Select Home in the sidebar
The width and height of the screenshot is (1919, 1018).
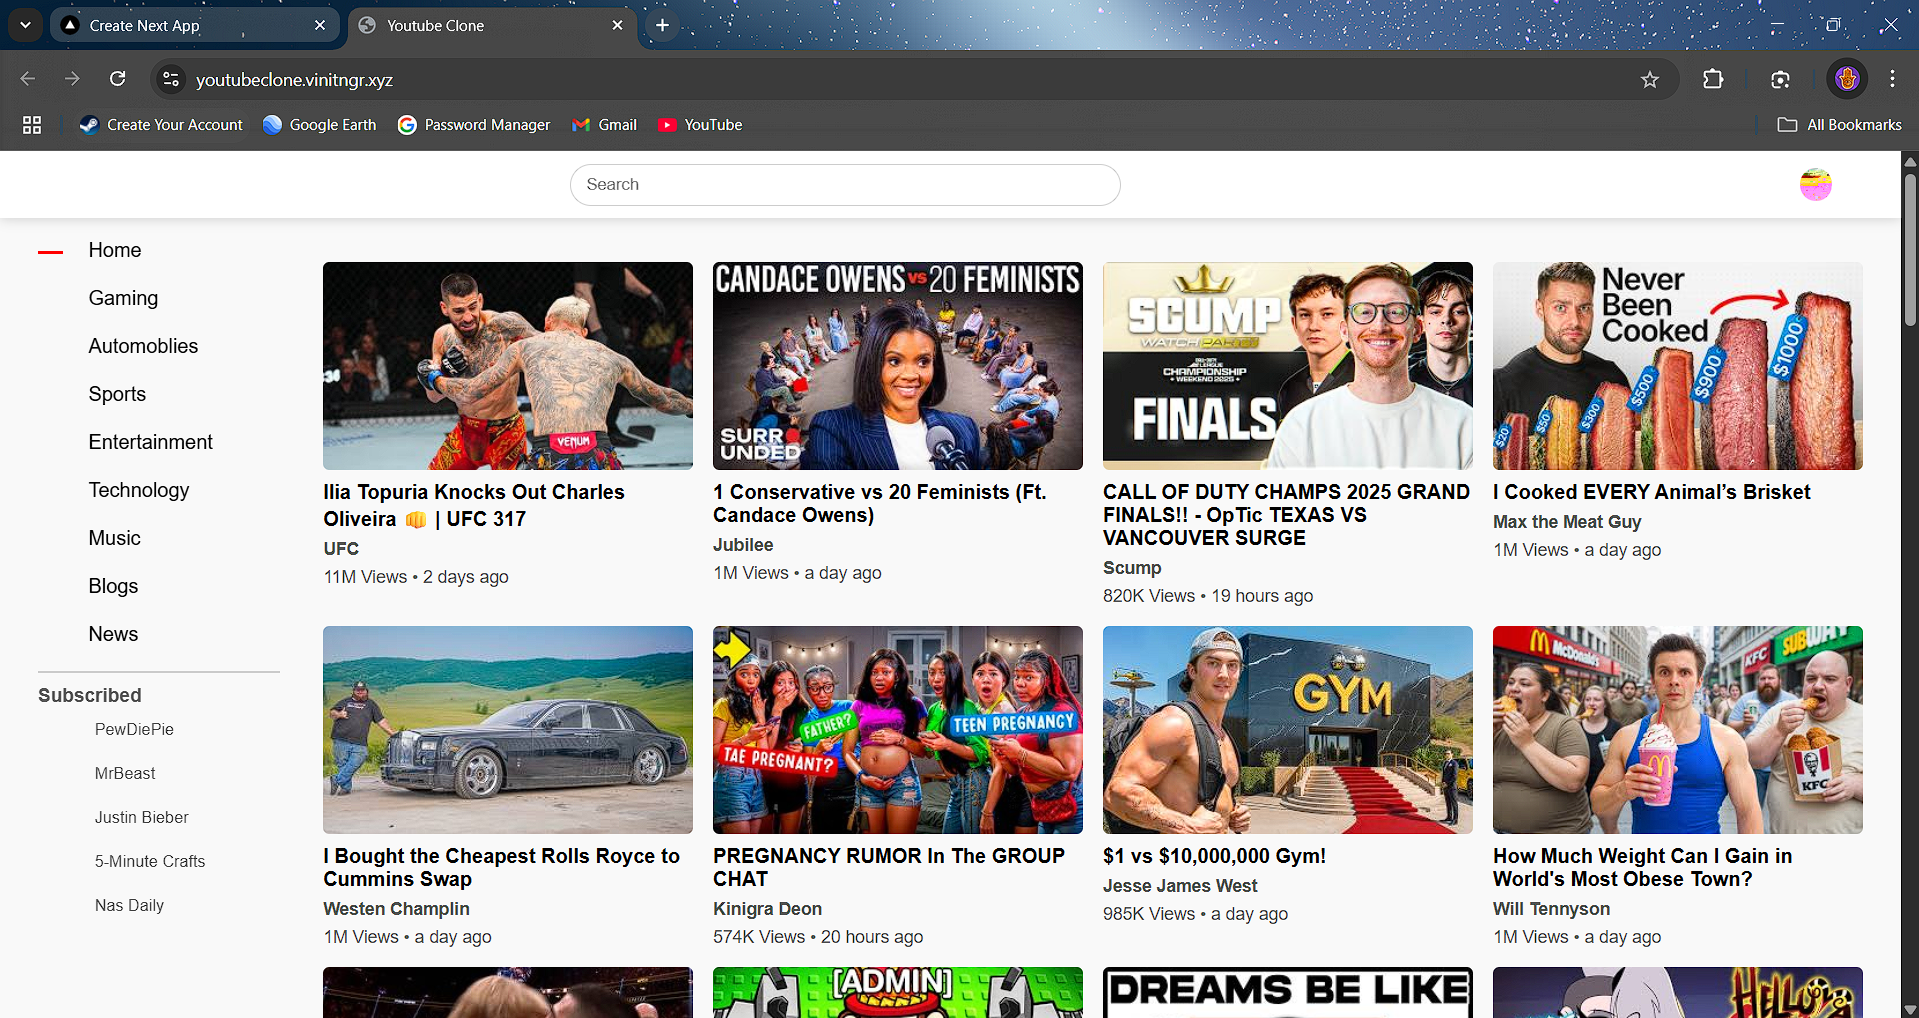[x=115, y=250]
